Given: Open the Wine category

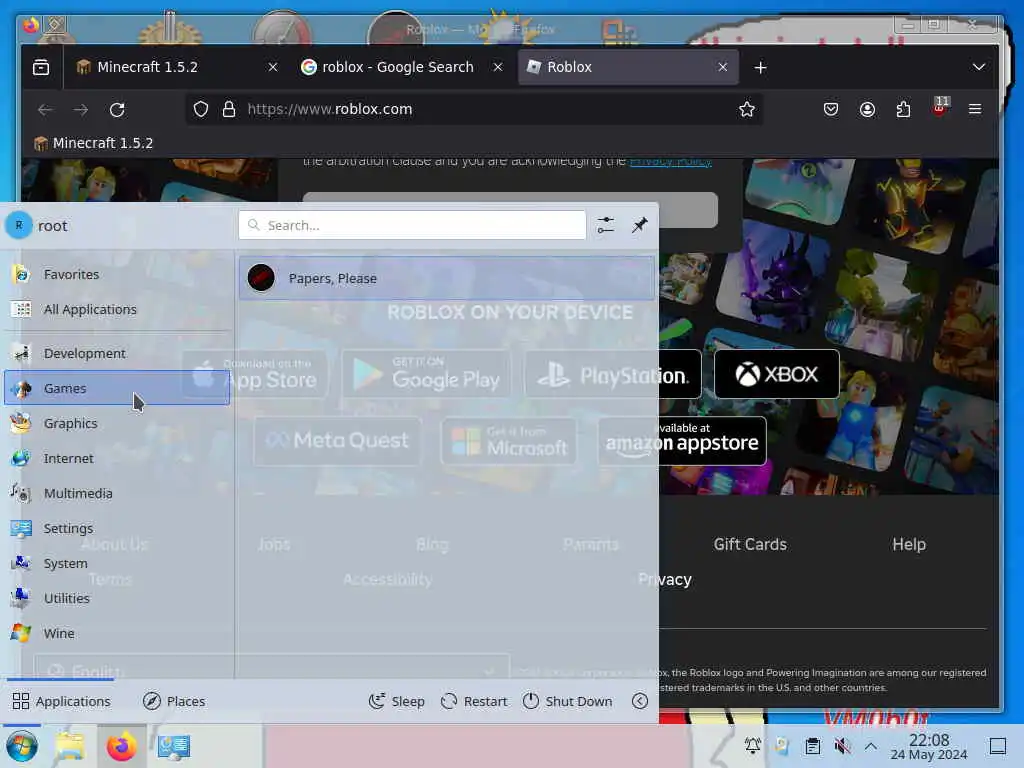Looking at the screenshot, I should (118, 633).
